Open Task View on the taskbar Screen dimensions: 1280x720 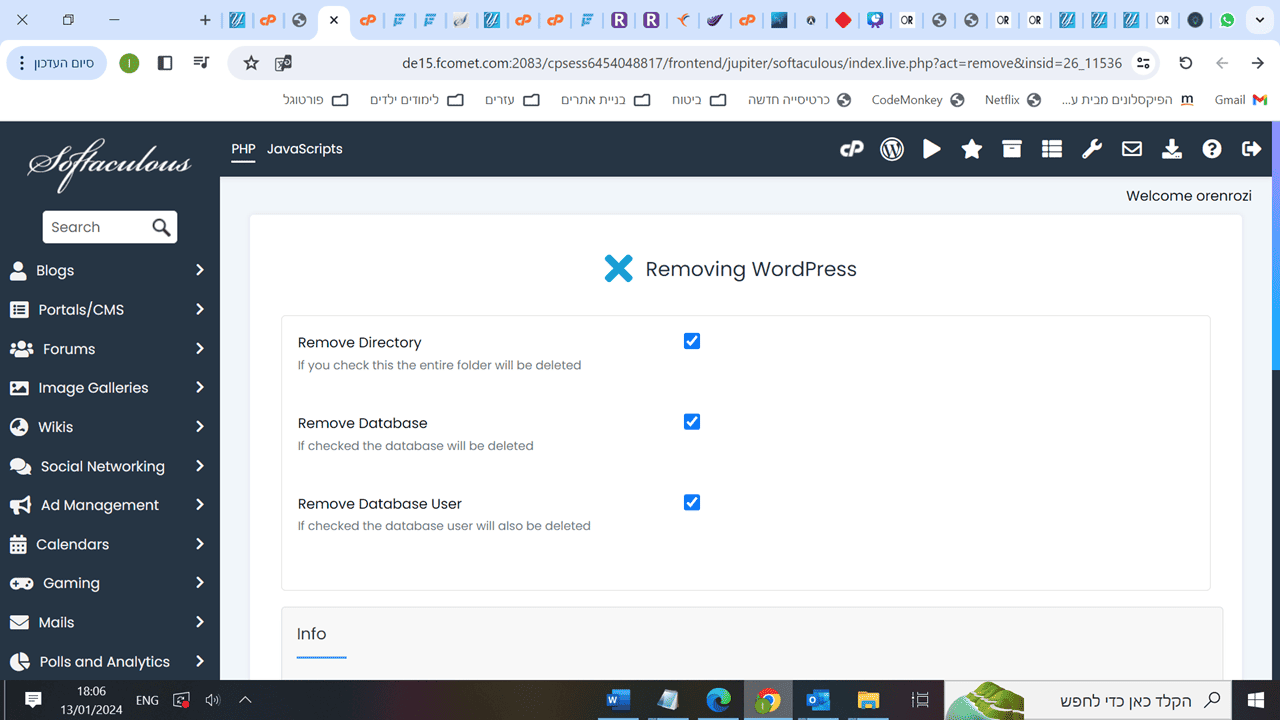point(921,700)
